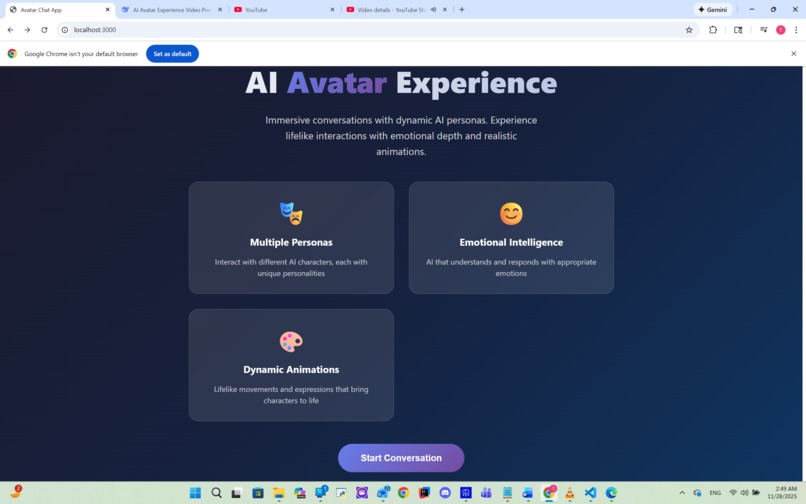
Task: Switch to the Avatar Chat App tab
Action: 59,9
